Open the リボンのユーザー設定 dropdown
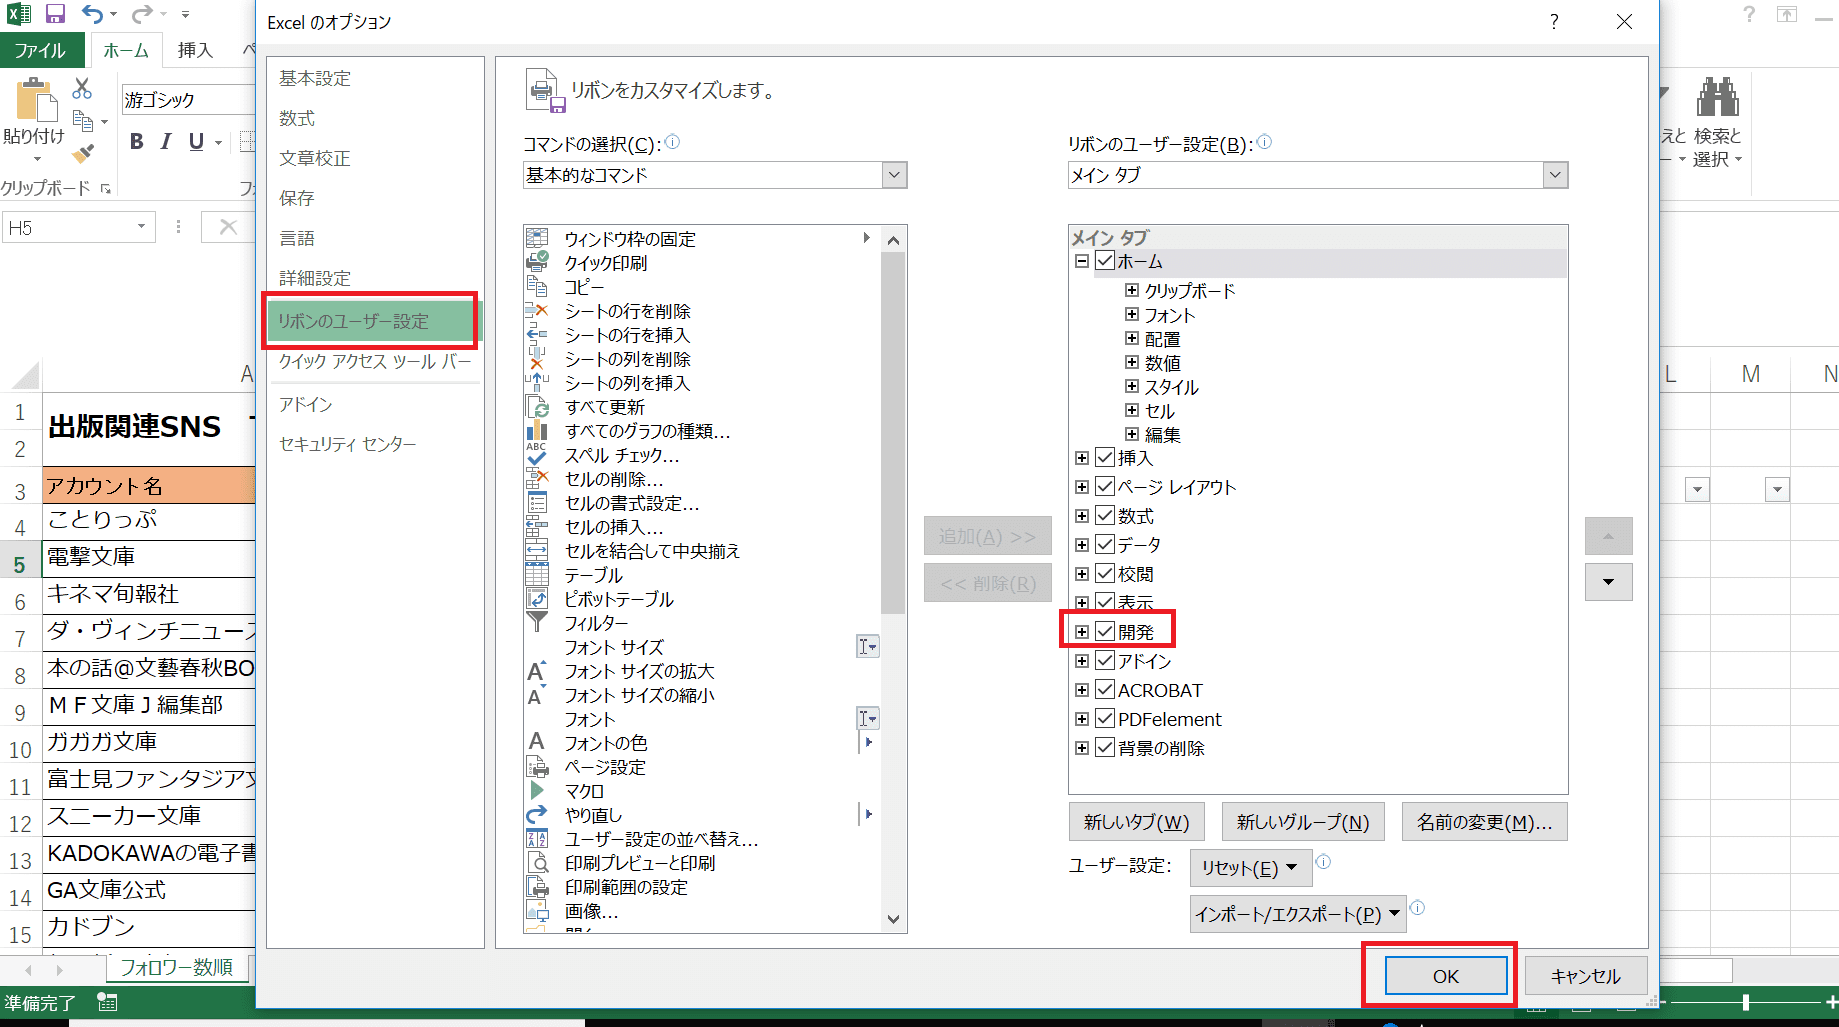1839x1027 pixels. (x=1318, y=175)
